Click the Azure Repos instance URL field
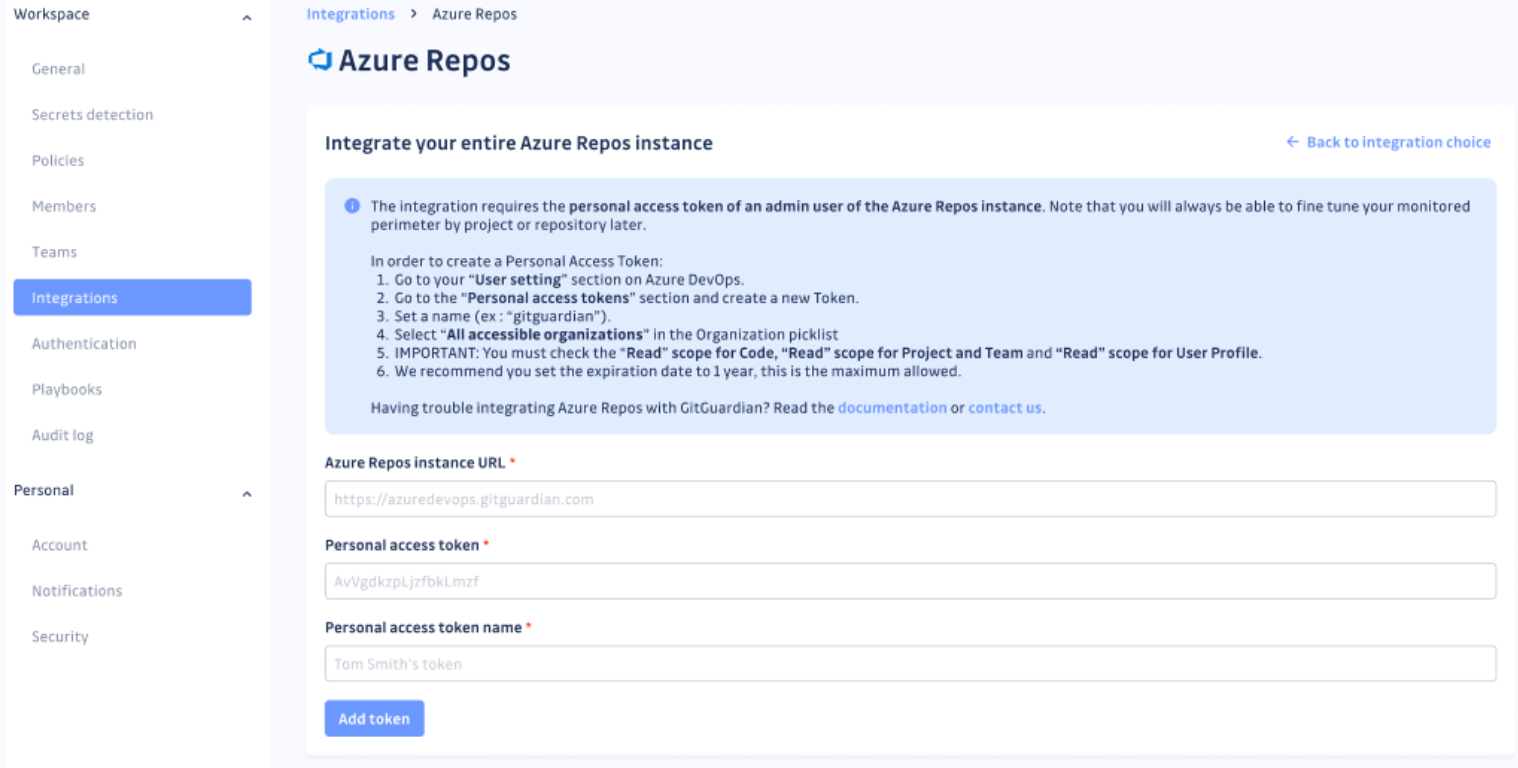The width and height of the screenshot is (1518, 768). (x=910, y=498)
